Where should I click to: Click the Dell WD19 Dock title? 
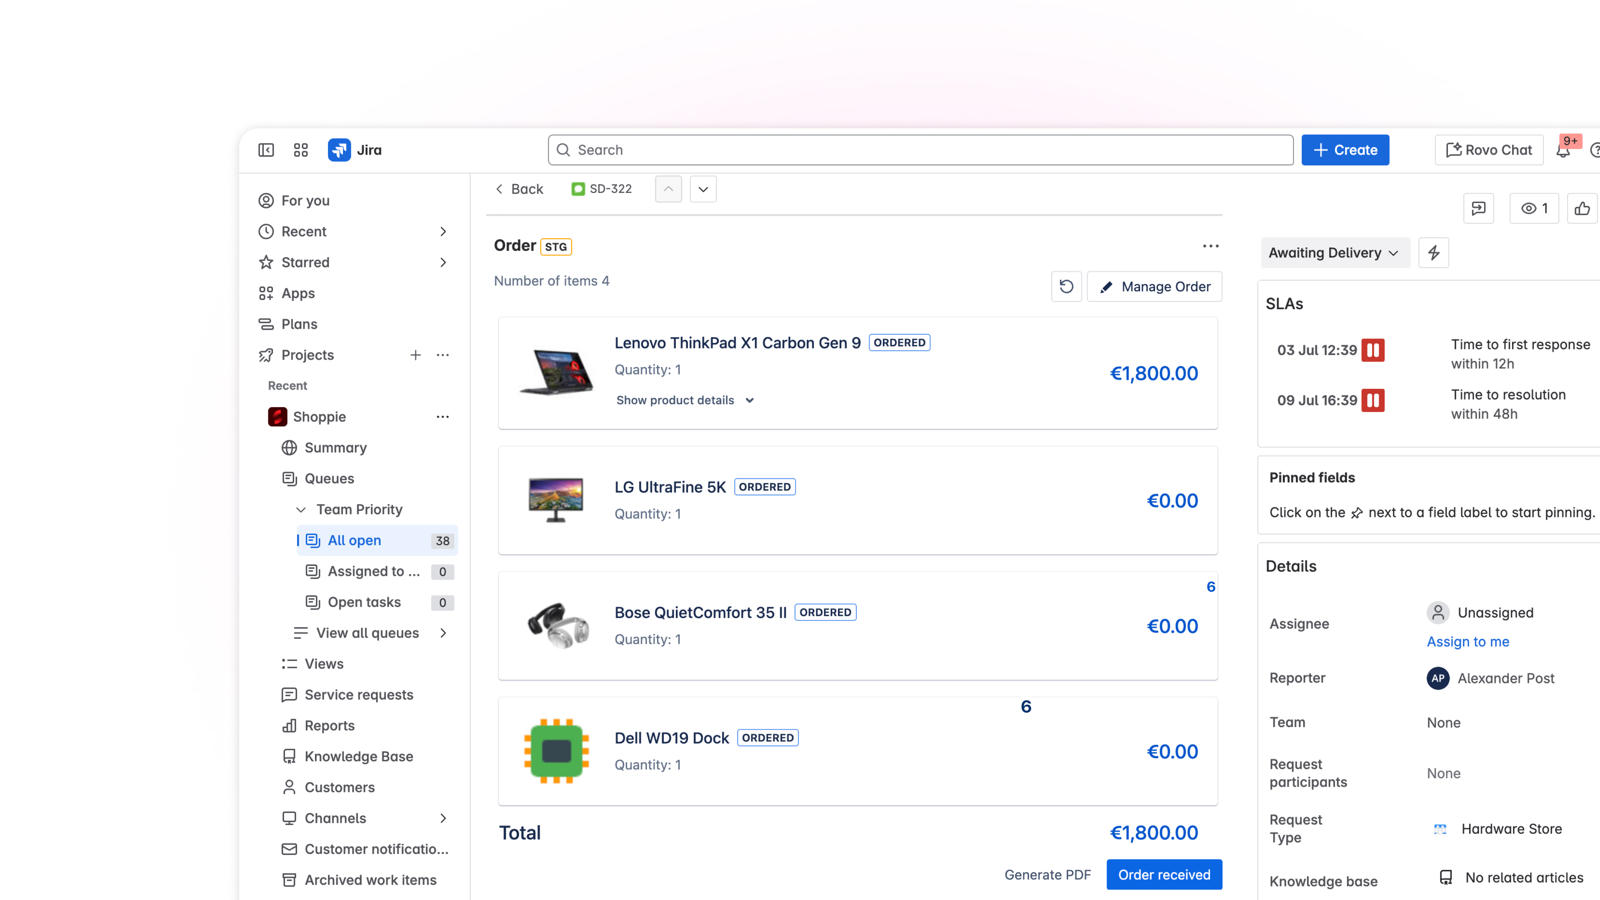pos(671,738)
